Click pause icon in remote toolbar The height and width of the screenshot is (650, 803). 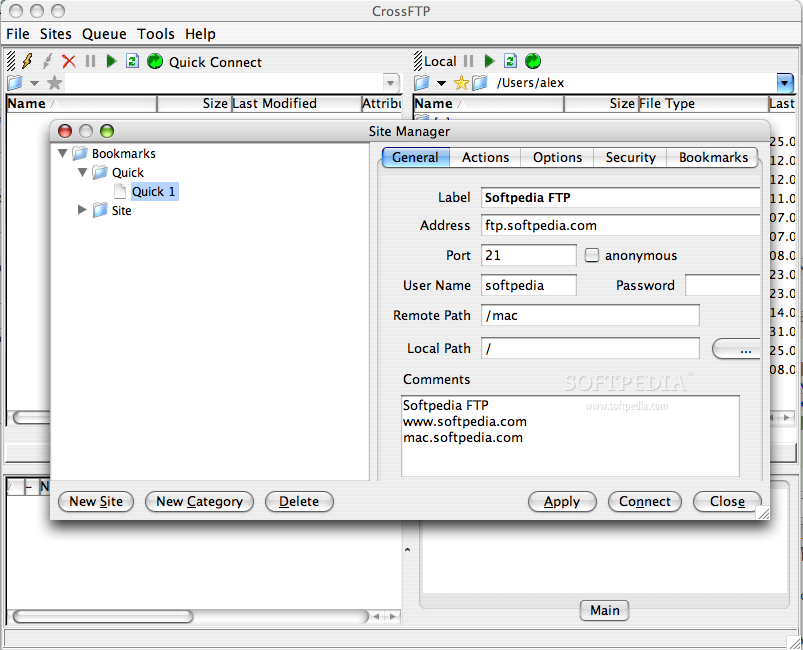click(x=91, y=61)
